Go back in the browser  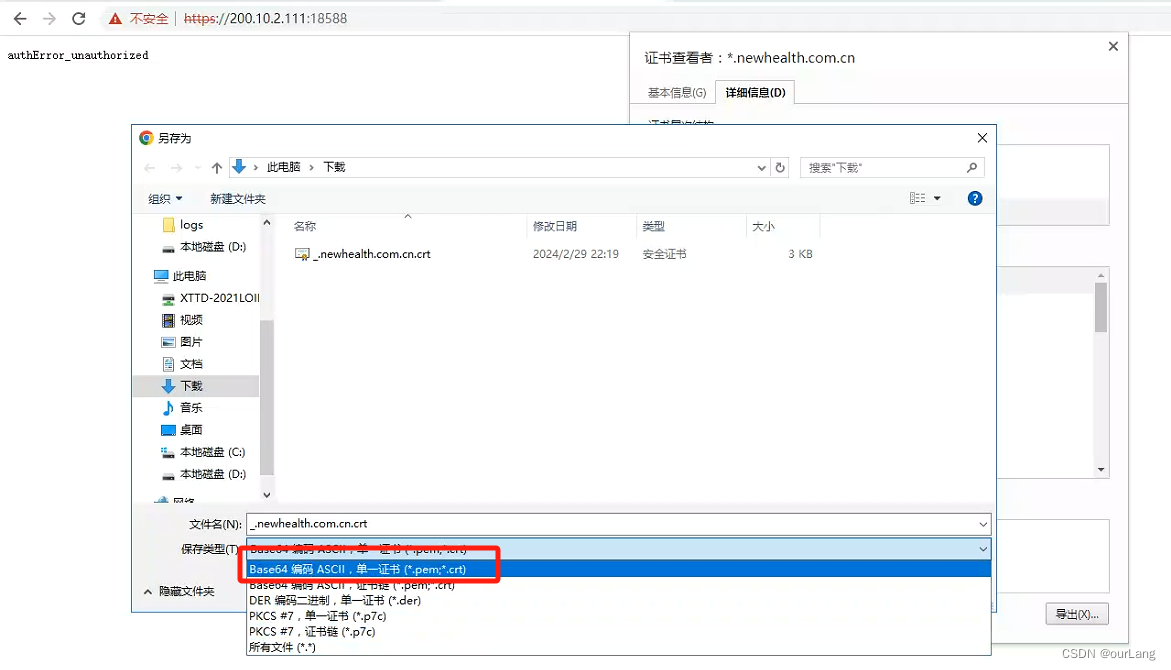click(x=20, y=19)
